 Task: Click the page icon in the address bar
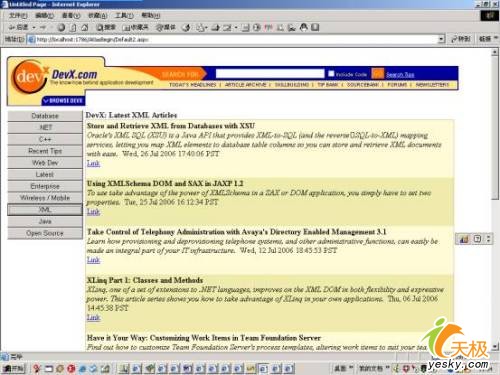[31, 39]
